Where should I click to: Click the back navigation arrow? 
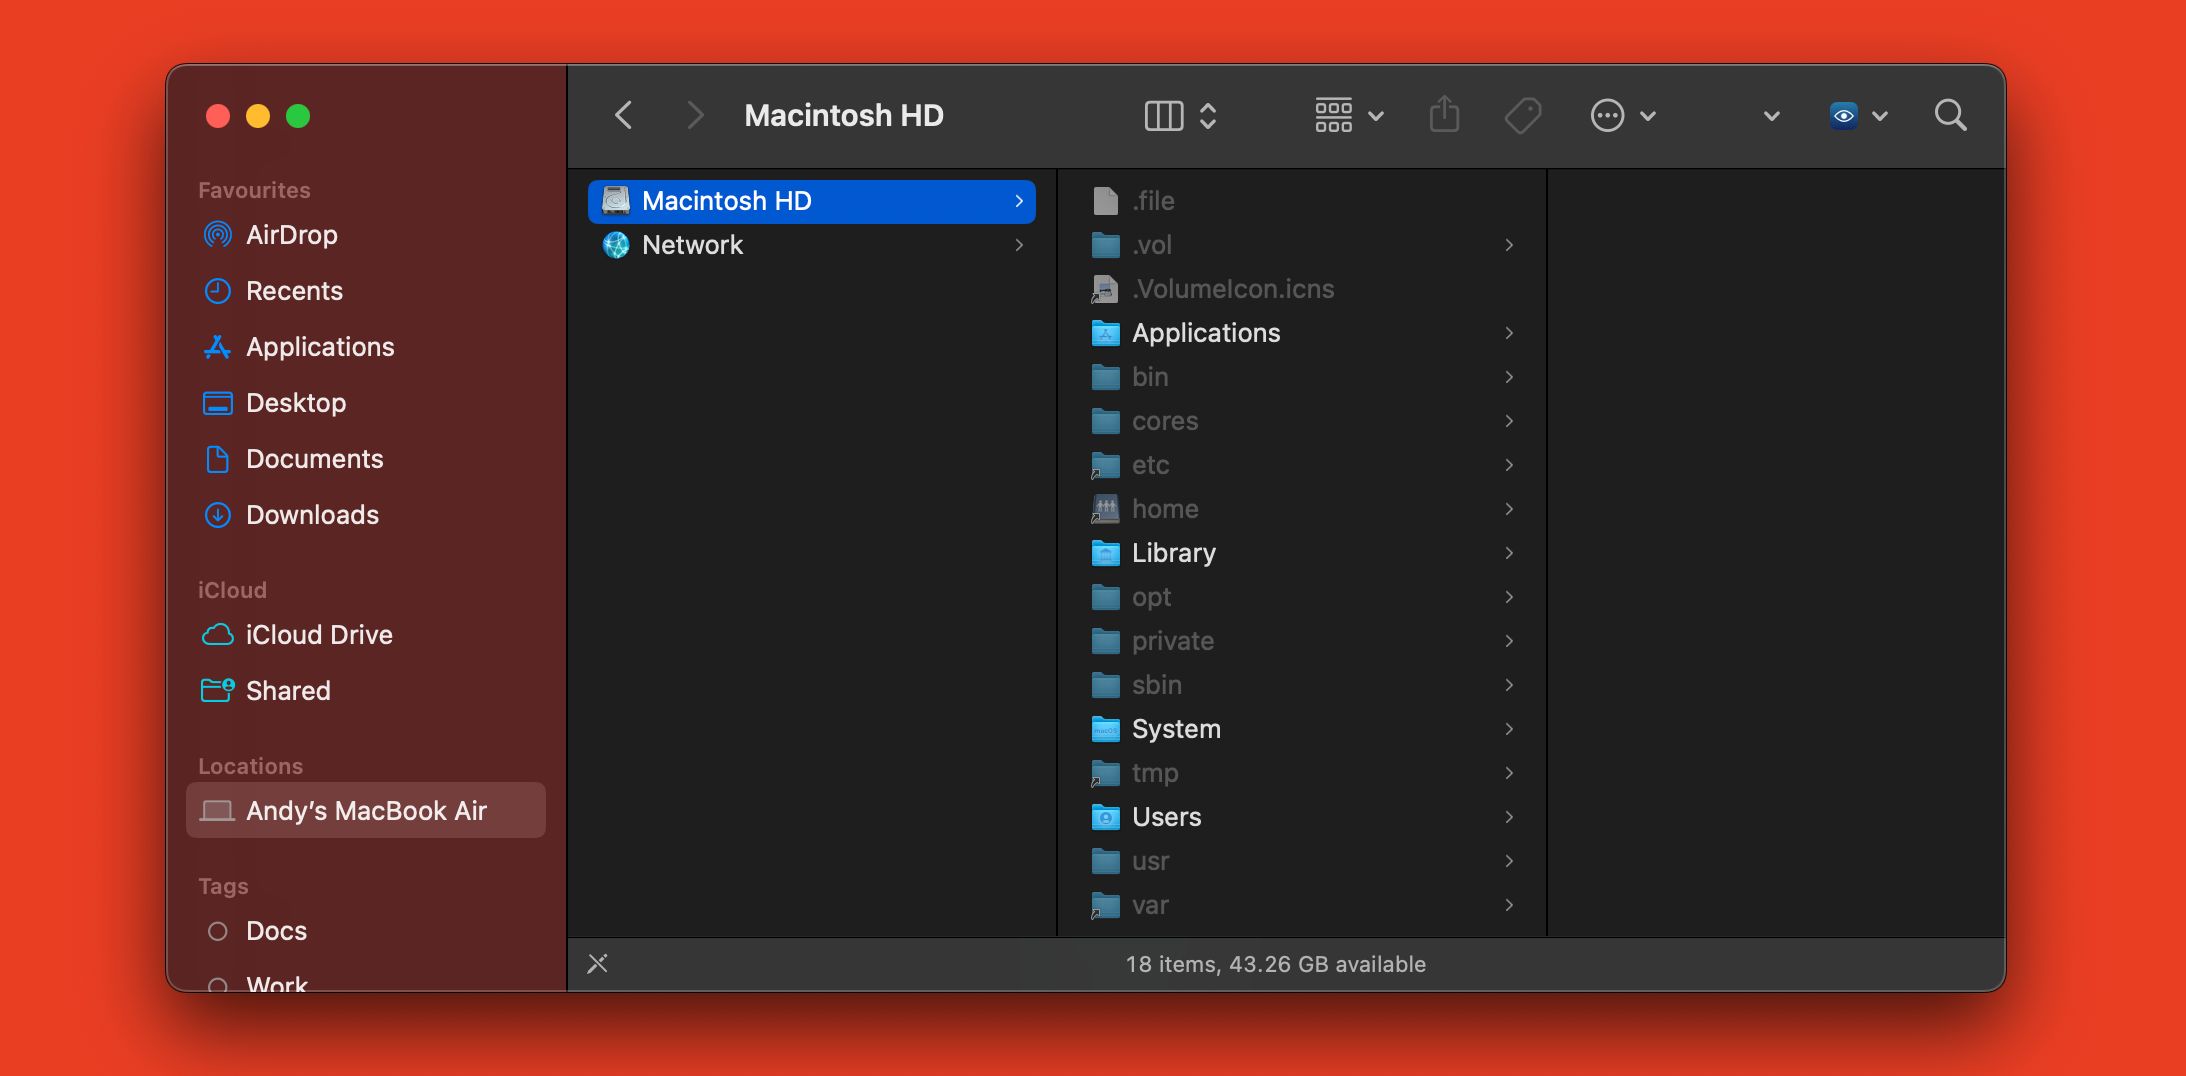pyautogui.click(x=623, y=115)
